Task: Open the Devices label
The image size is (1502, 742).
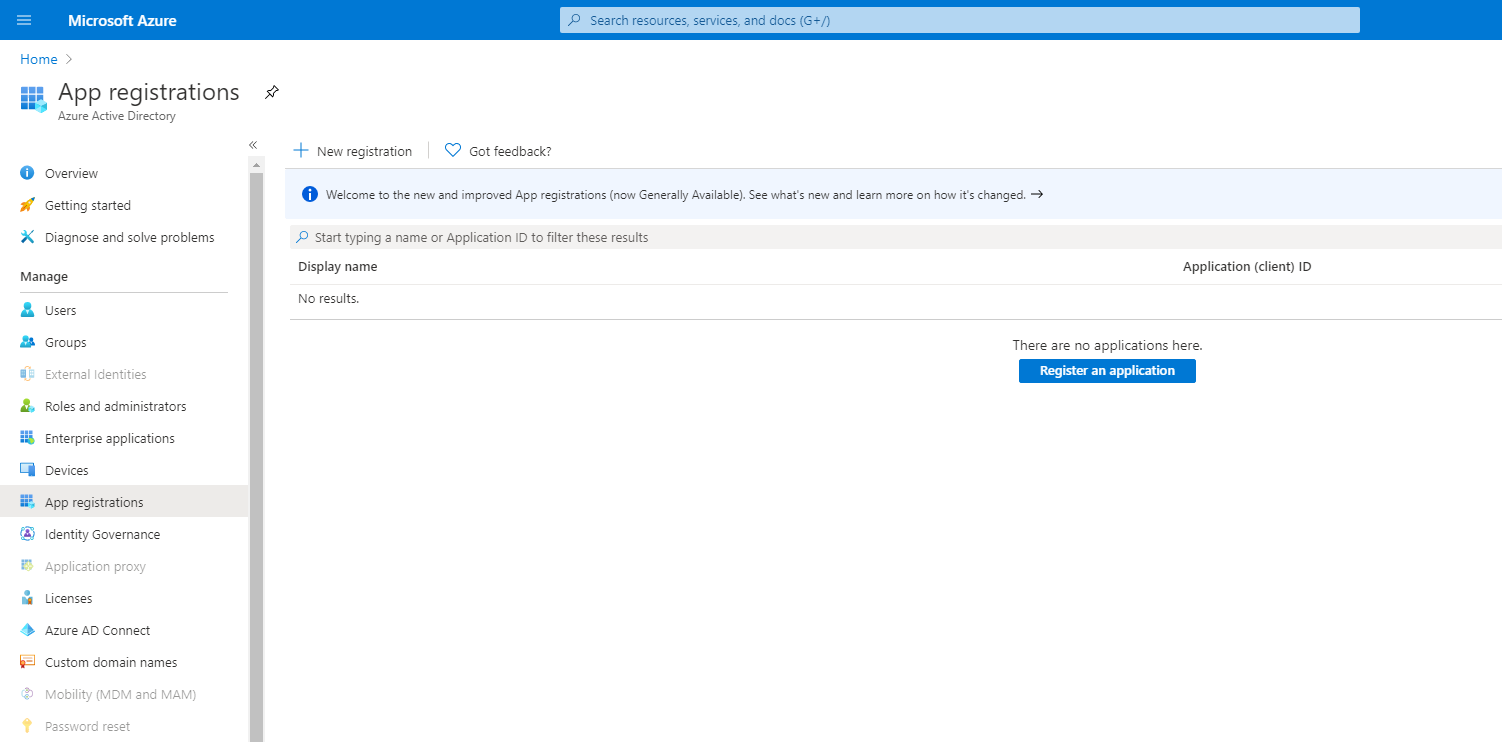Action: coord(67,470)
